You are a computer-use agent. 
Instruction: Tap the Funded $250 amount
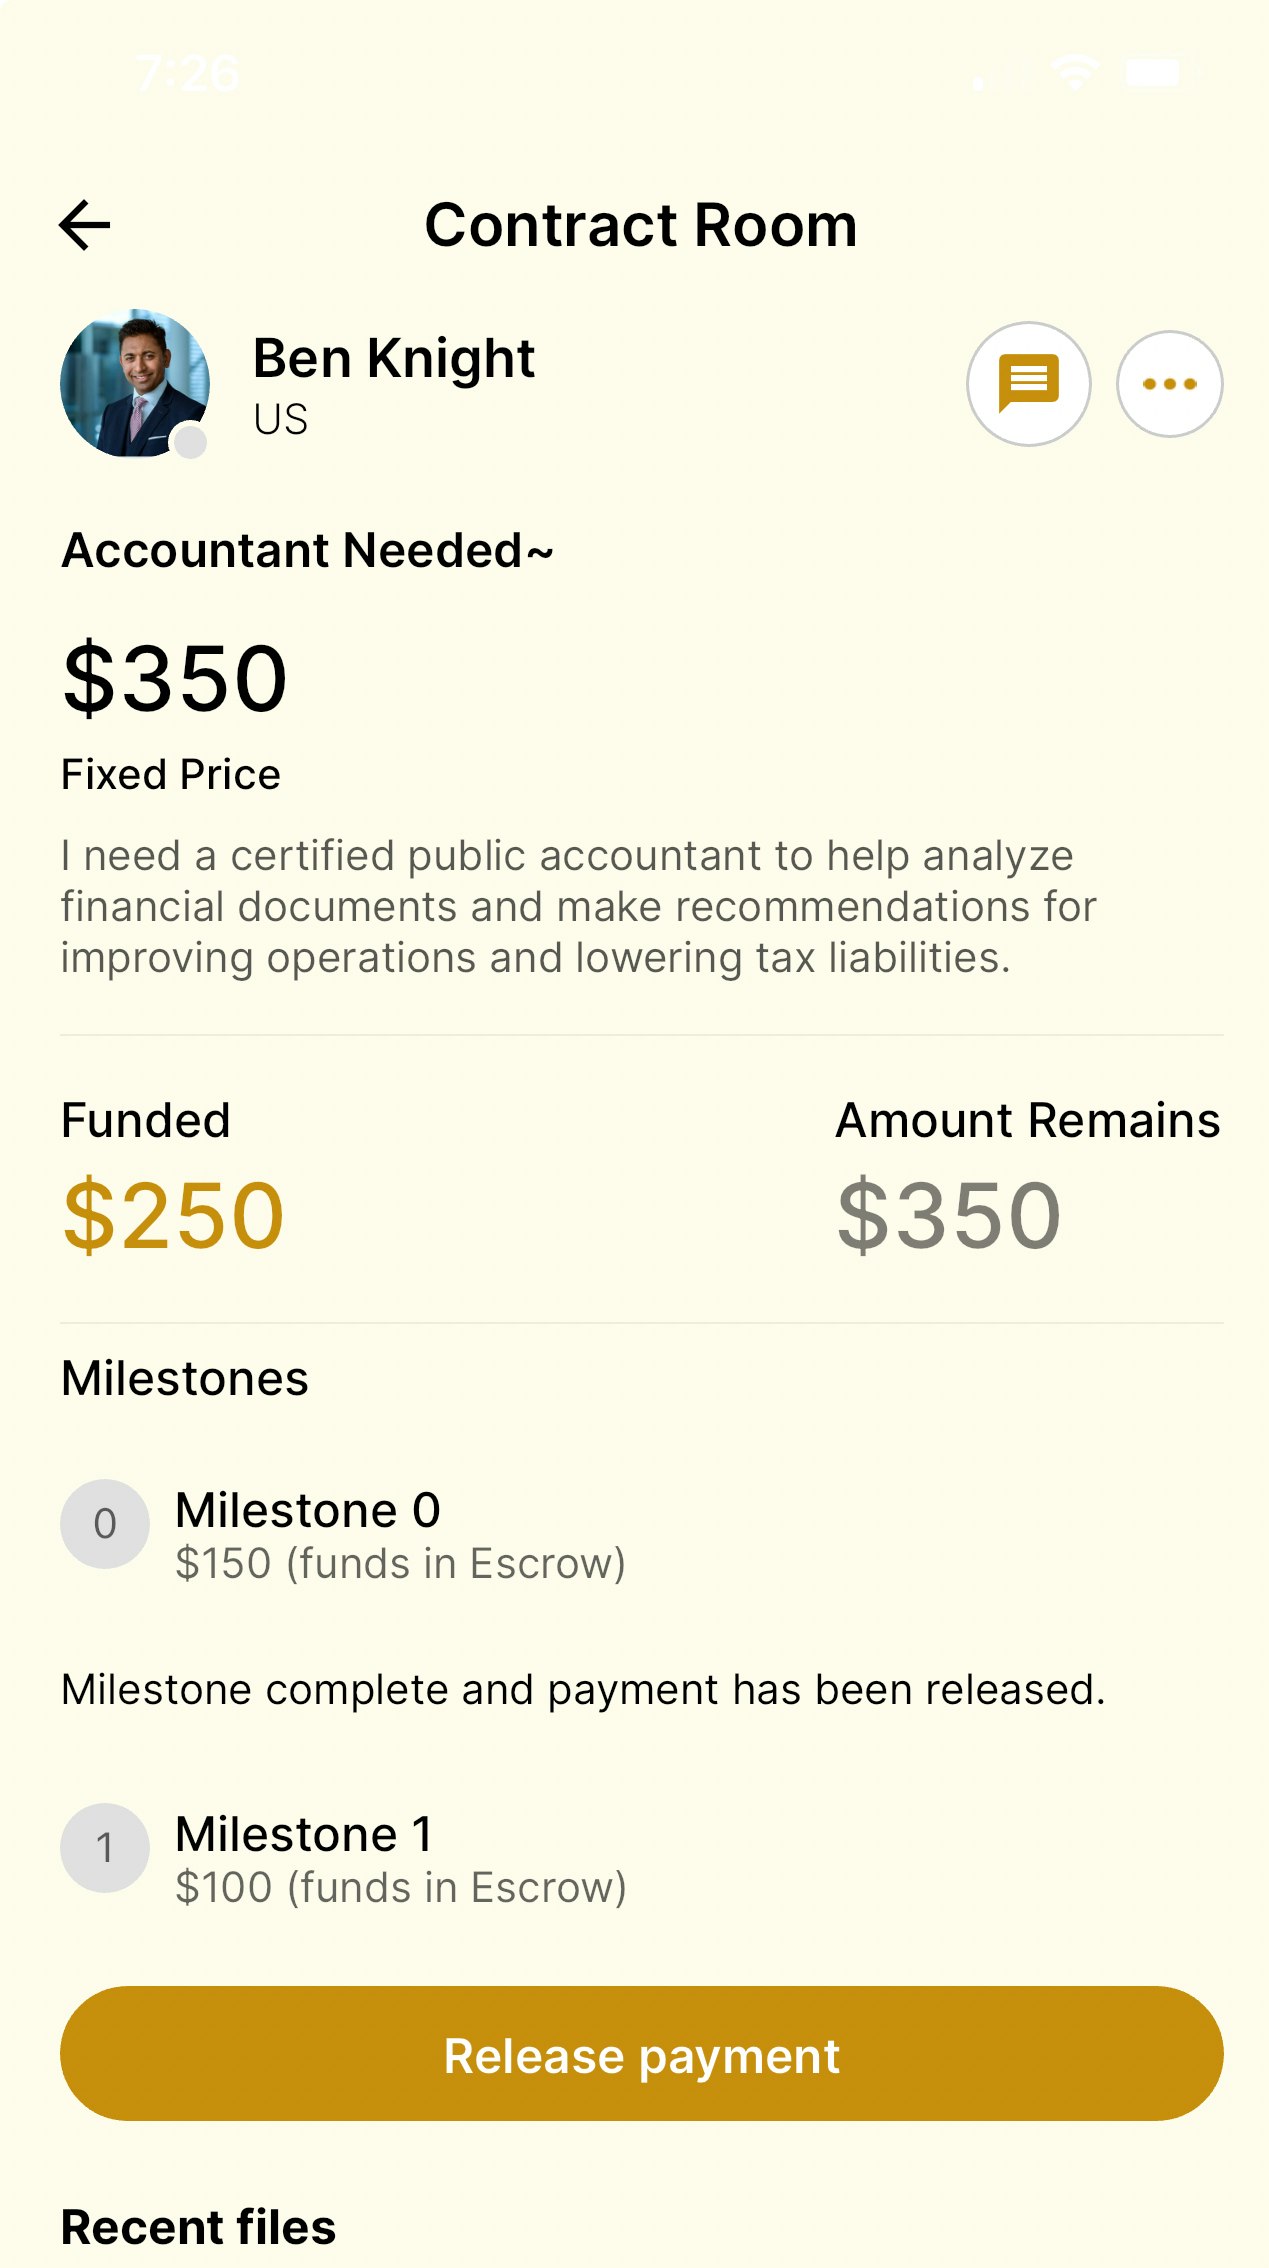[x=174, y=1215]
